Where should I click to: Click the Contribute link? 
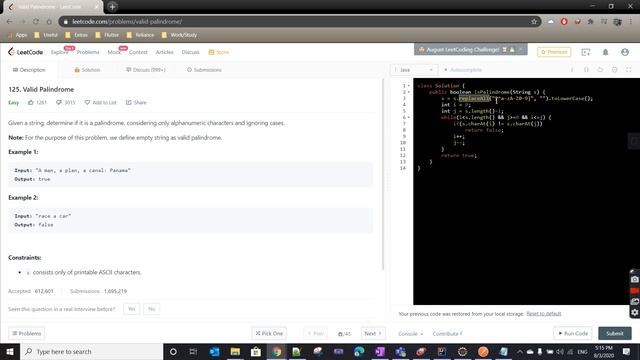pyautogui.click(x=447, y=333)
